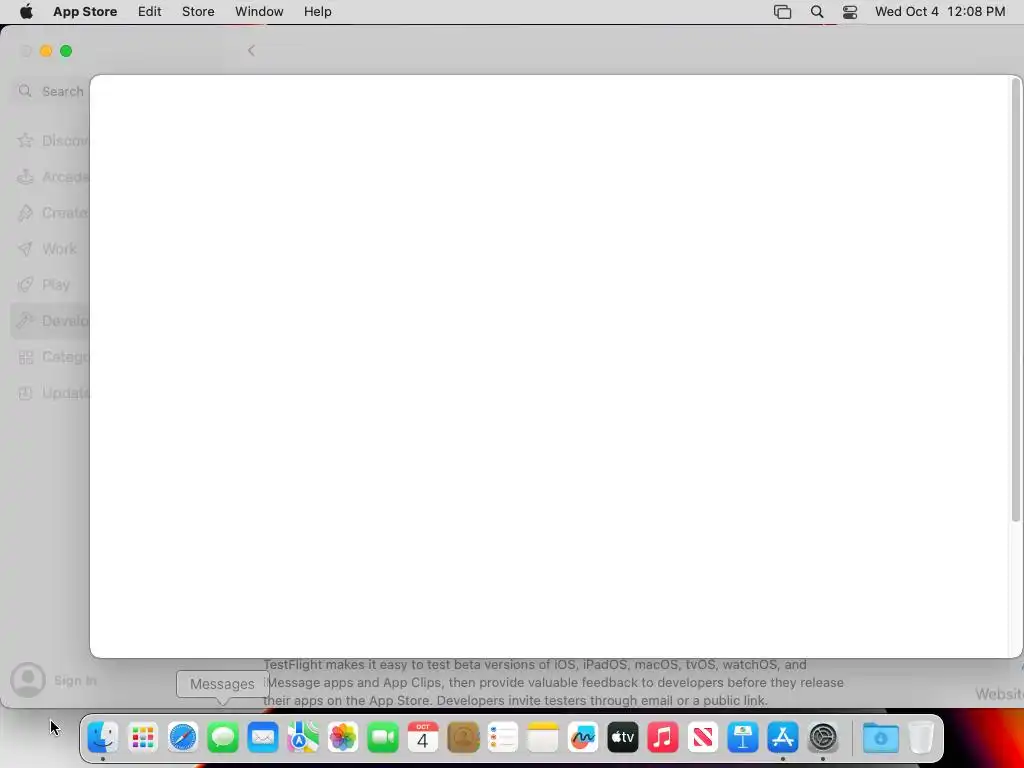Click the date and time display
The height and width of the screenshot is (768, 1024).
tap(940, 12)
